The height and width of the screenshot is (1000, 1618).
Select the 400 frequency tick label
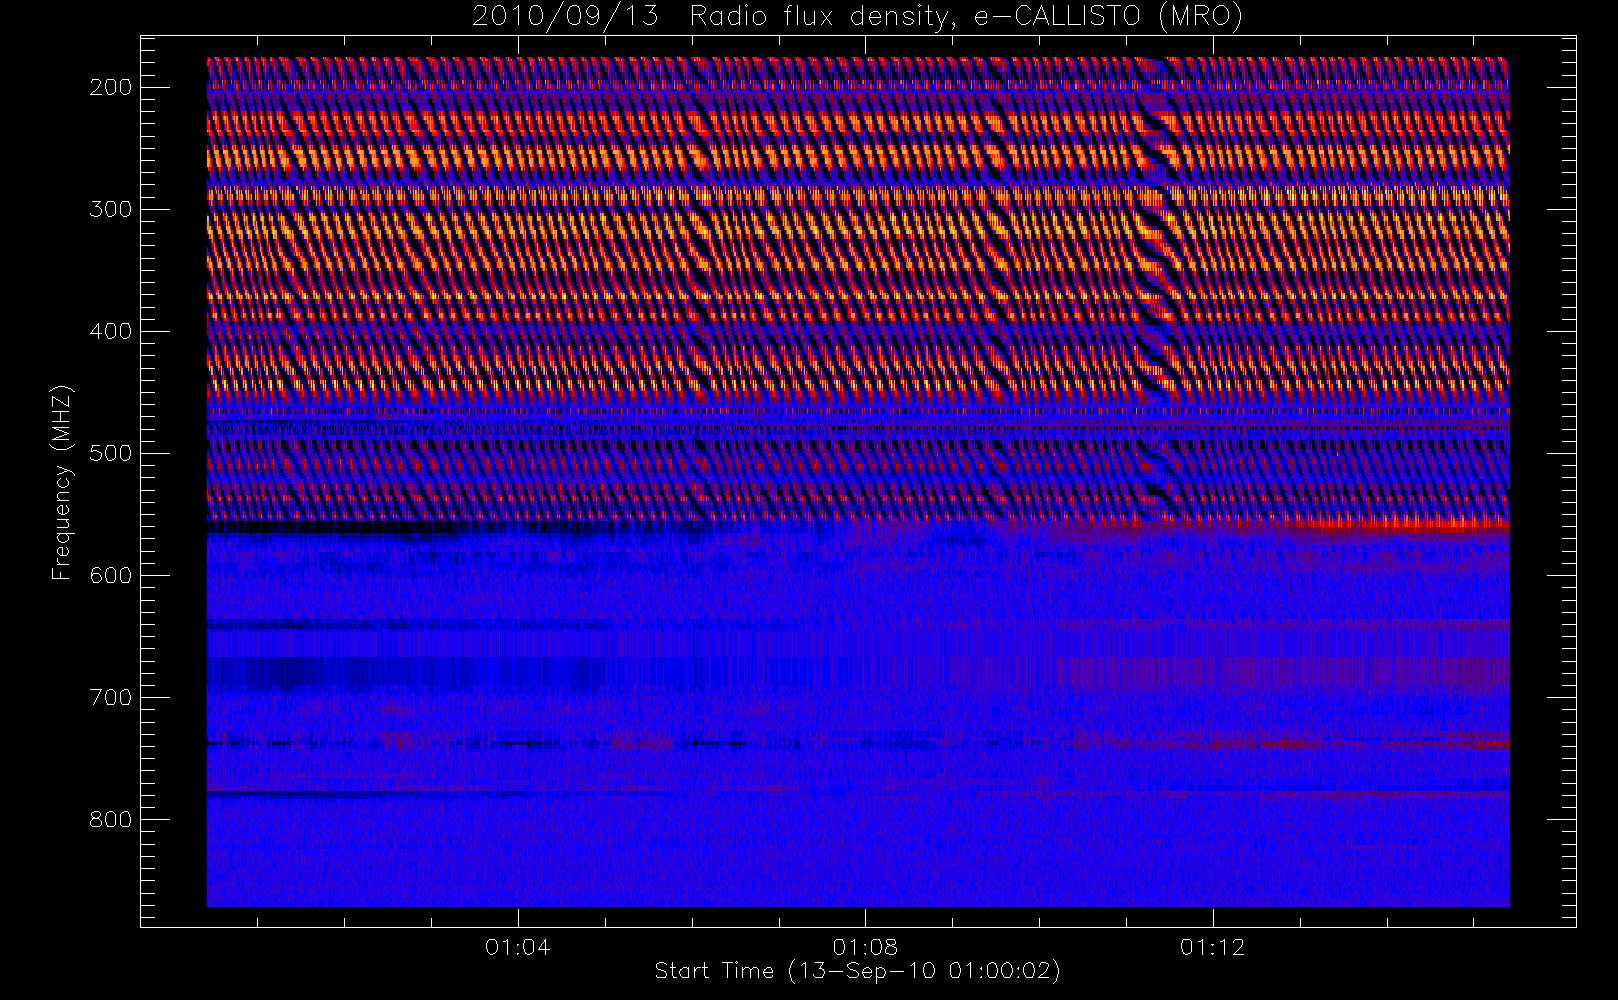(x=111, y=331)
